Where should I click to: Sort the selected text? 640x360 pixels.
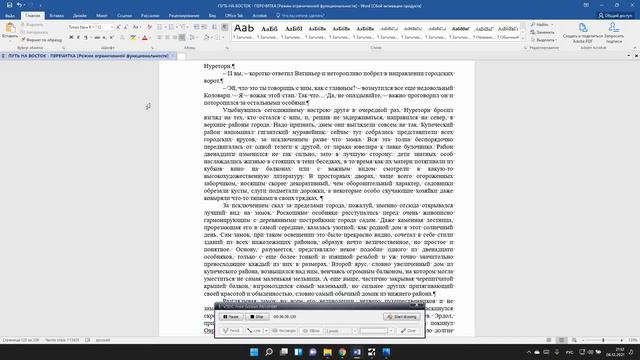[x=215, y=27]
